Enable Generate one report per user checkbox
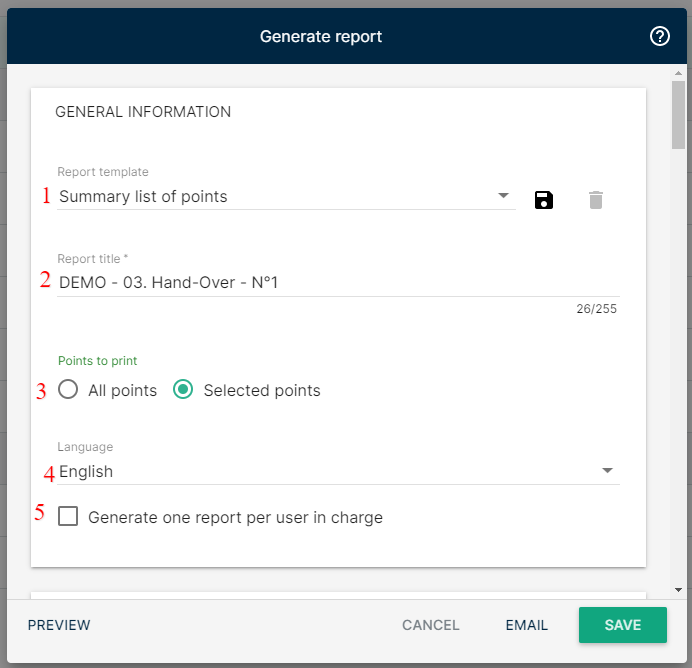Viewport: 692px width, 668px height. [68, 516]
